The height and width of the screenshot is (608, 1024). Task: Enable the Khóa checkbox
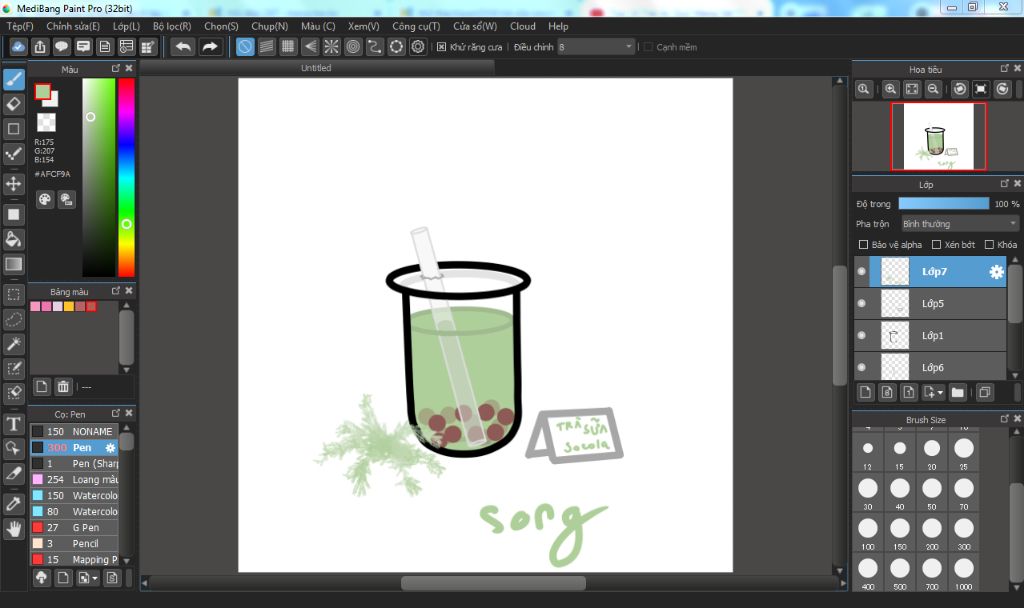click(989, 244)
